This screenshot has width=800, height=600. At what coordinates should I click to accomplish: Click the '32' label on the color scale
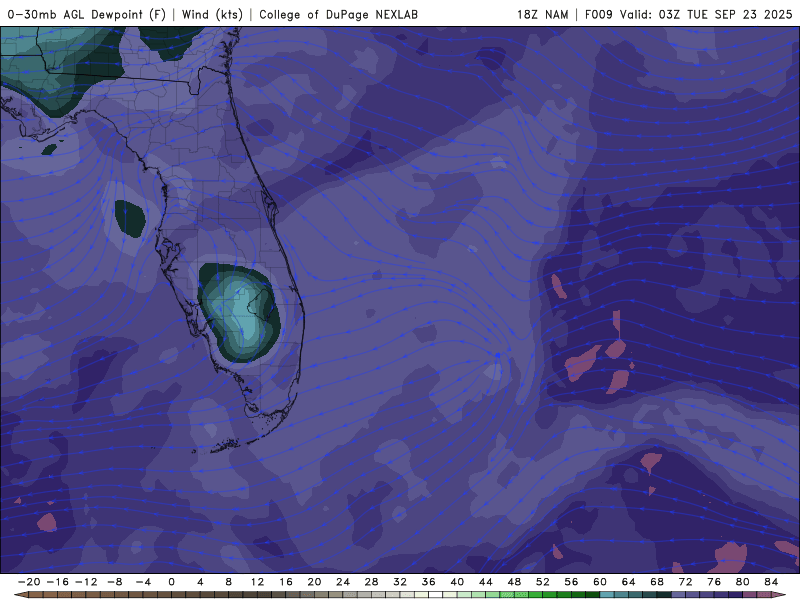[400, 582]
